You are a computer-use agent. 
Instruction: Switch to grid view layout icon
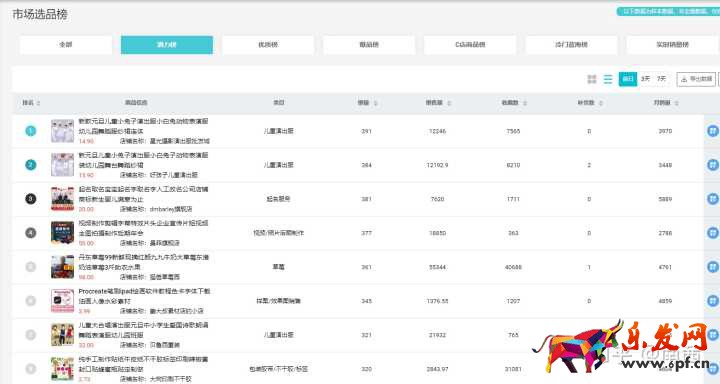tap(592, 79)
